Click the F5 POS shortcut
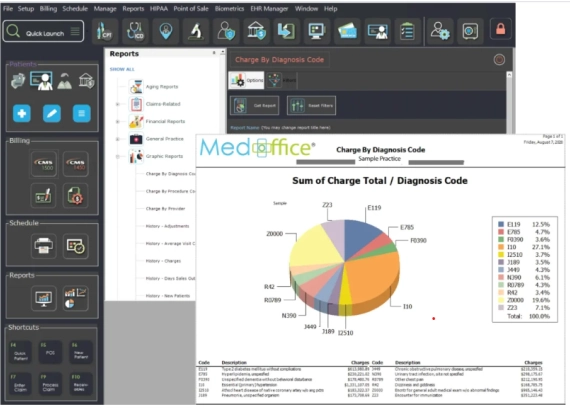Screen dimensions: 570x412 pyautogui.click(x=50, y=352)
